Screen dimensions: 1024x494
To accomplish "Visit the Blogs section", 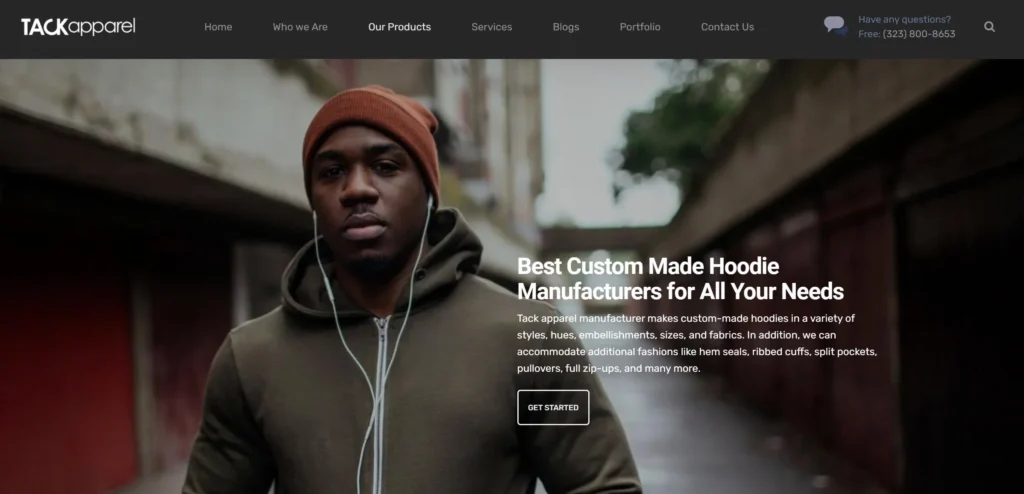I will (x=566, y=27).
